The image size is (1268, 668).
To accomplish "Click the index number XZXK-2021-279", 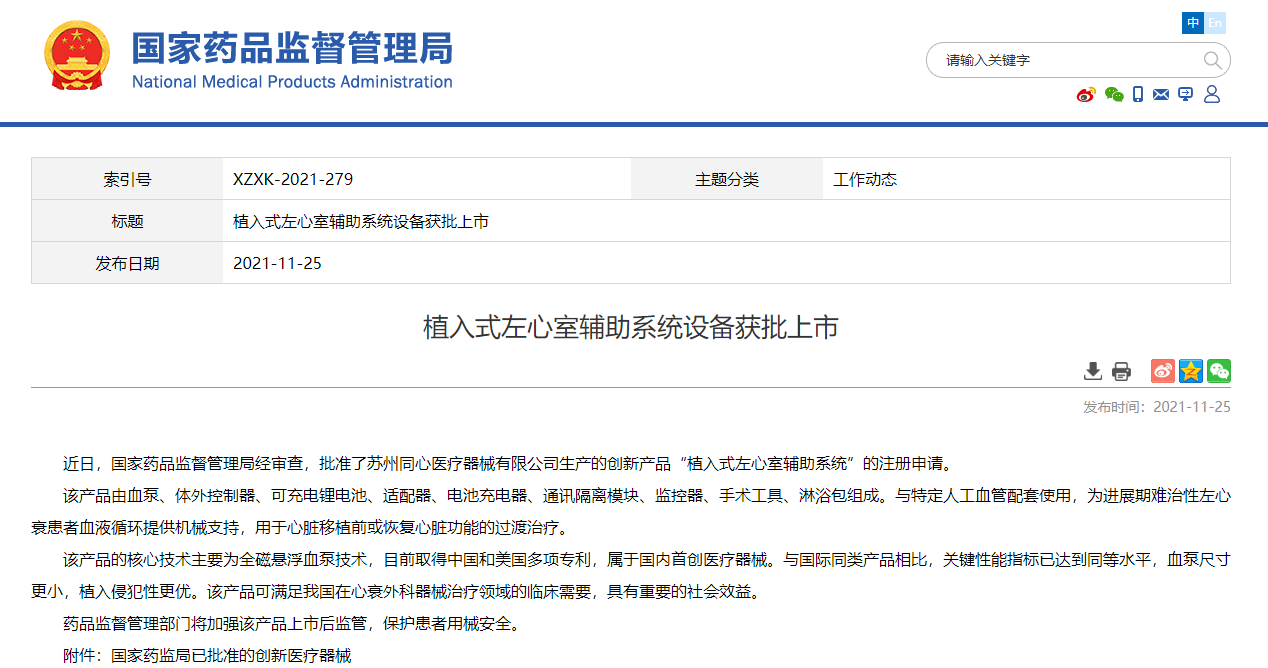I will 293,180.
